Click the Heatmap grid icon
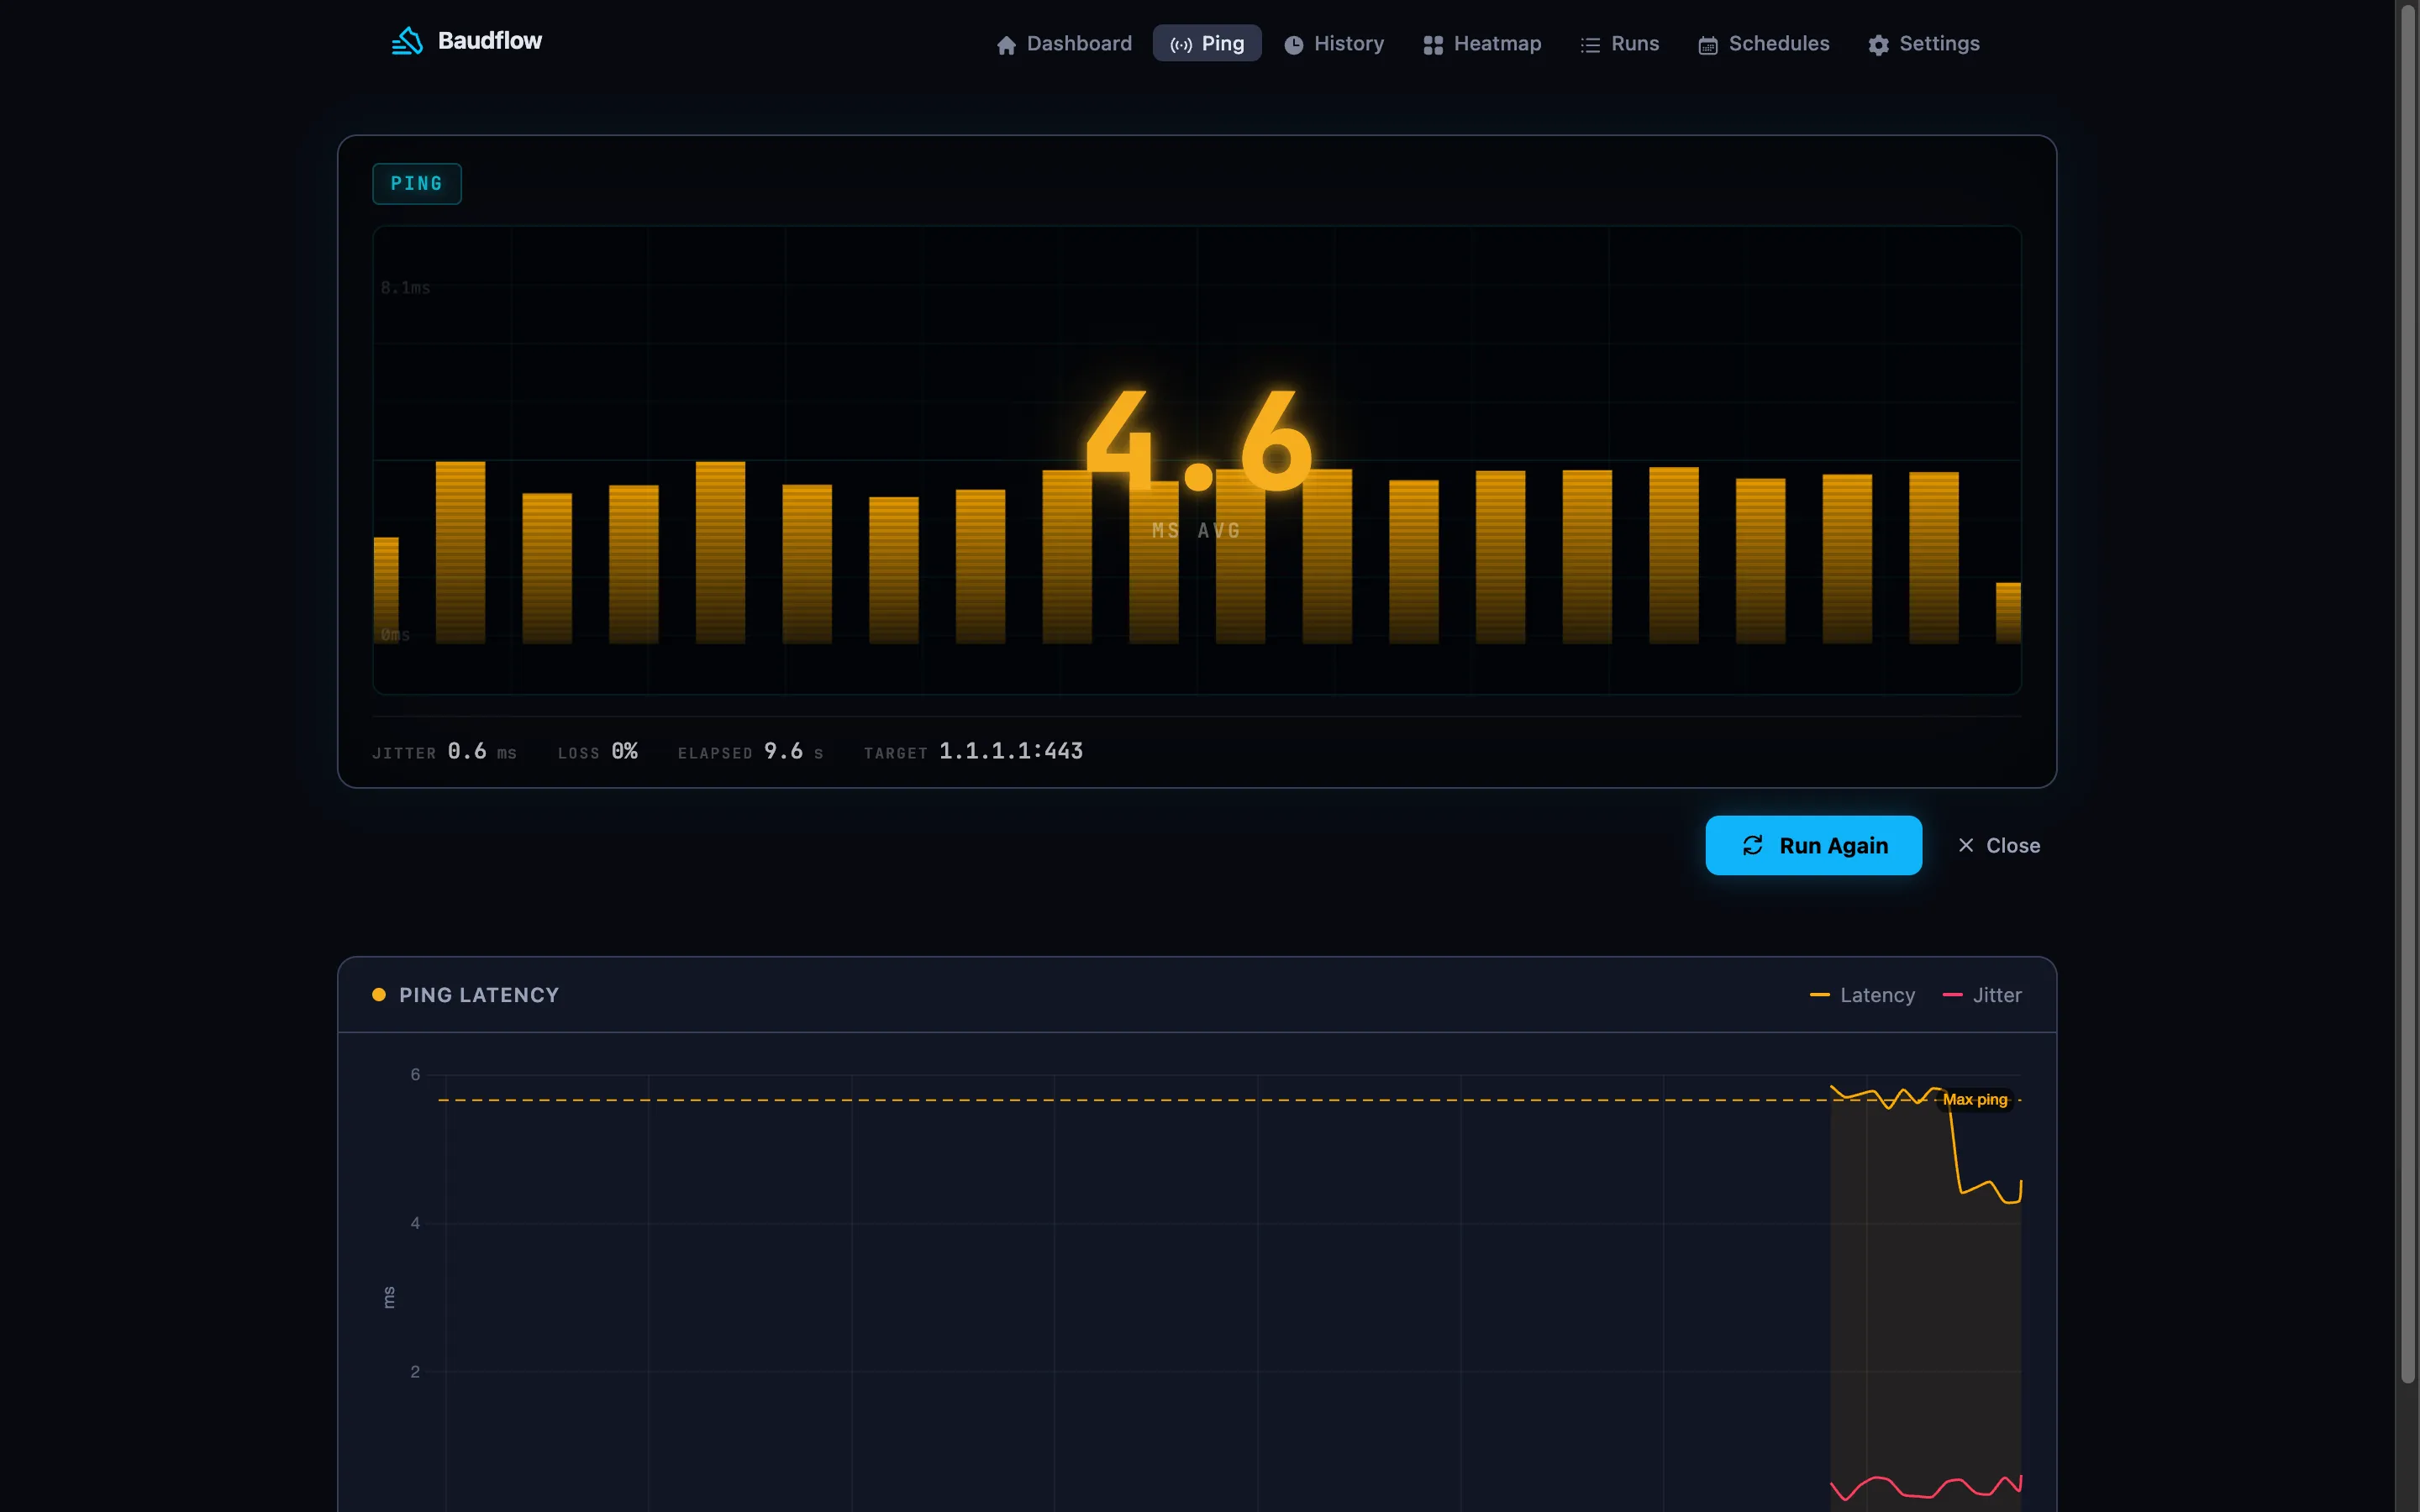The width and height of the screenshot is (2420, 1512). point(1433,45)
